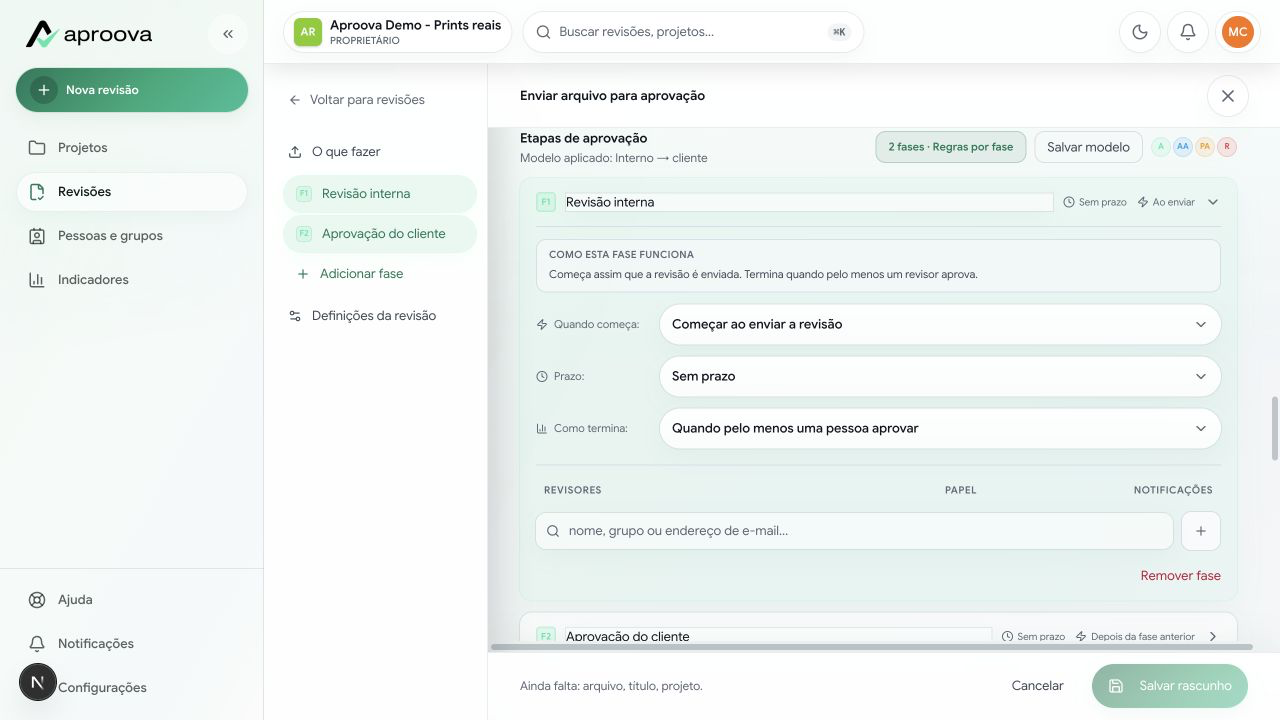Click the aproova logo
The height and width of the screenshot is (720, 1280).
point(89,34)
